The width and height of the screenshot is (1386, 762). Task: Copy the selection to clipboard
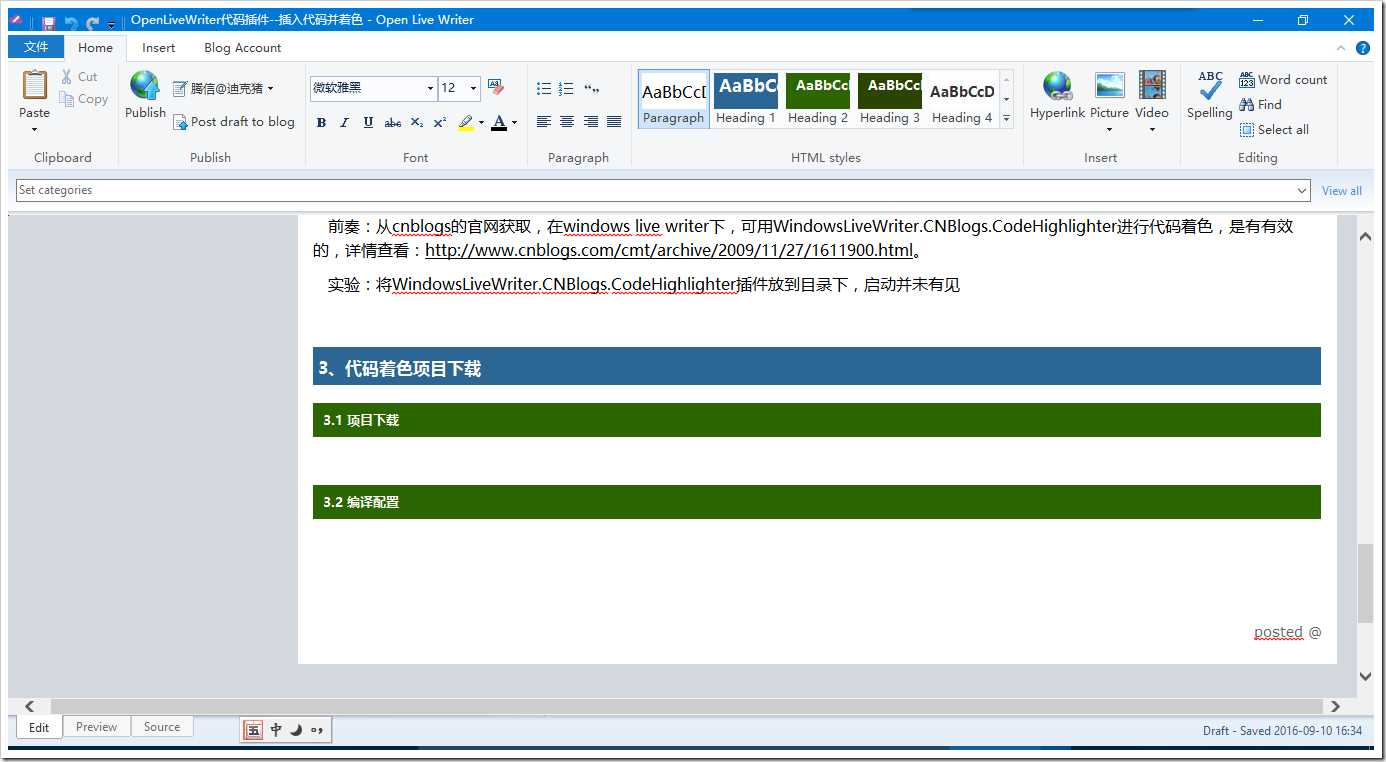84,99
